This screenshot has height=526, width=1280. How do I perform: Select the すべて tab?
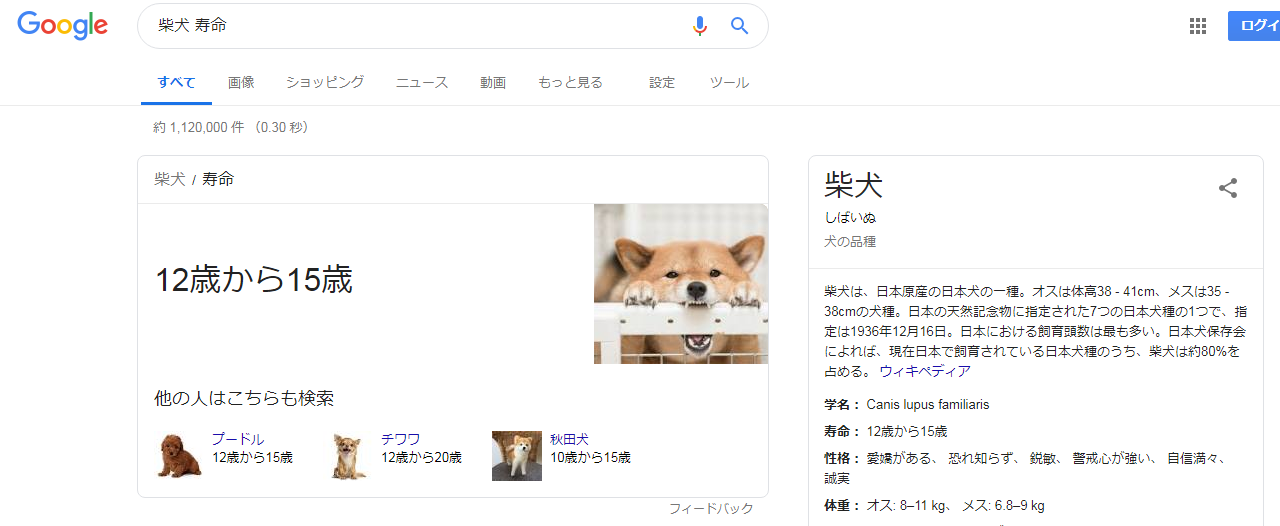pos(176,83)
